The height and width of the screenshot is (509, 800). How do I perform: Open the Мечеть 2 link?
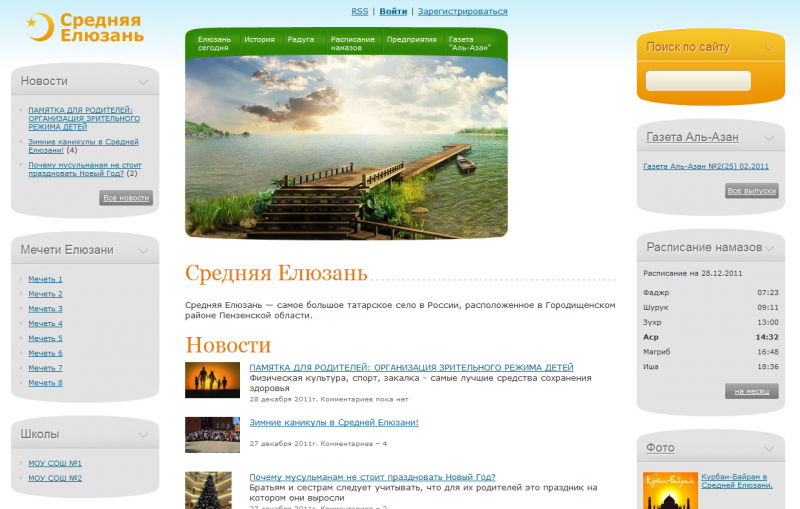[x=45, y=294]
